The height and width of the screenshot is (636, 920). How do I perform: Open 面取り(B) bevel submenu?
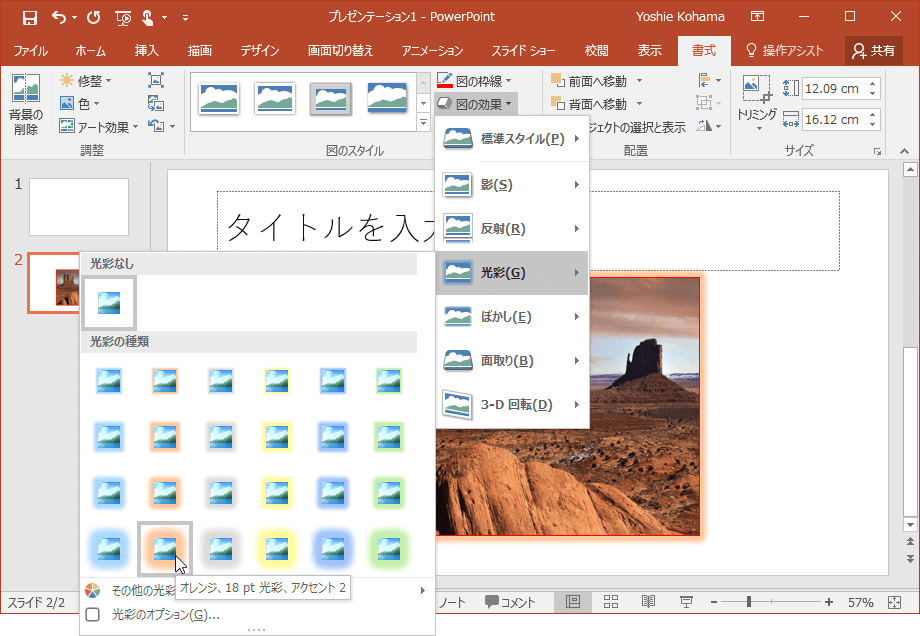tap(512, 361)
